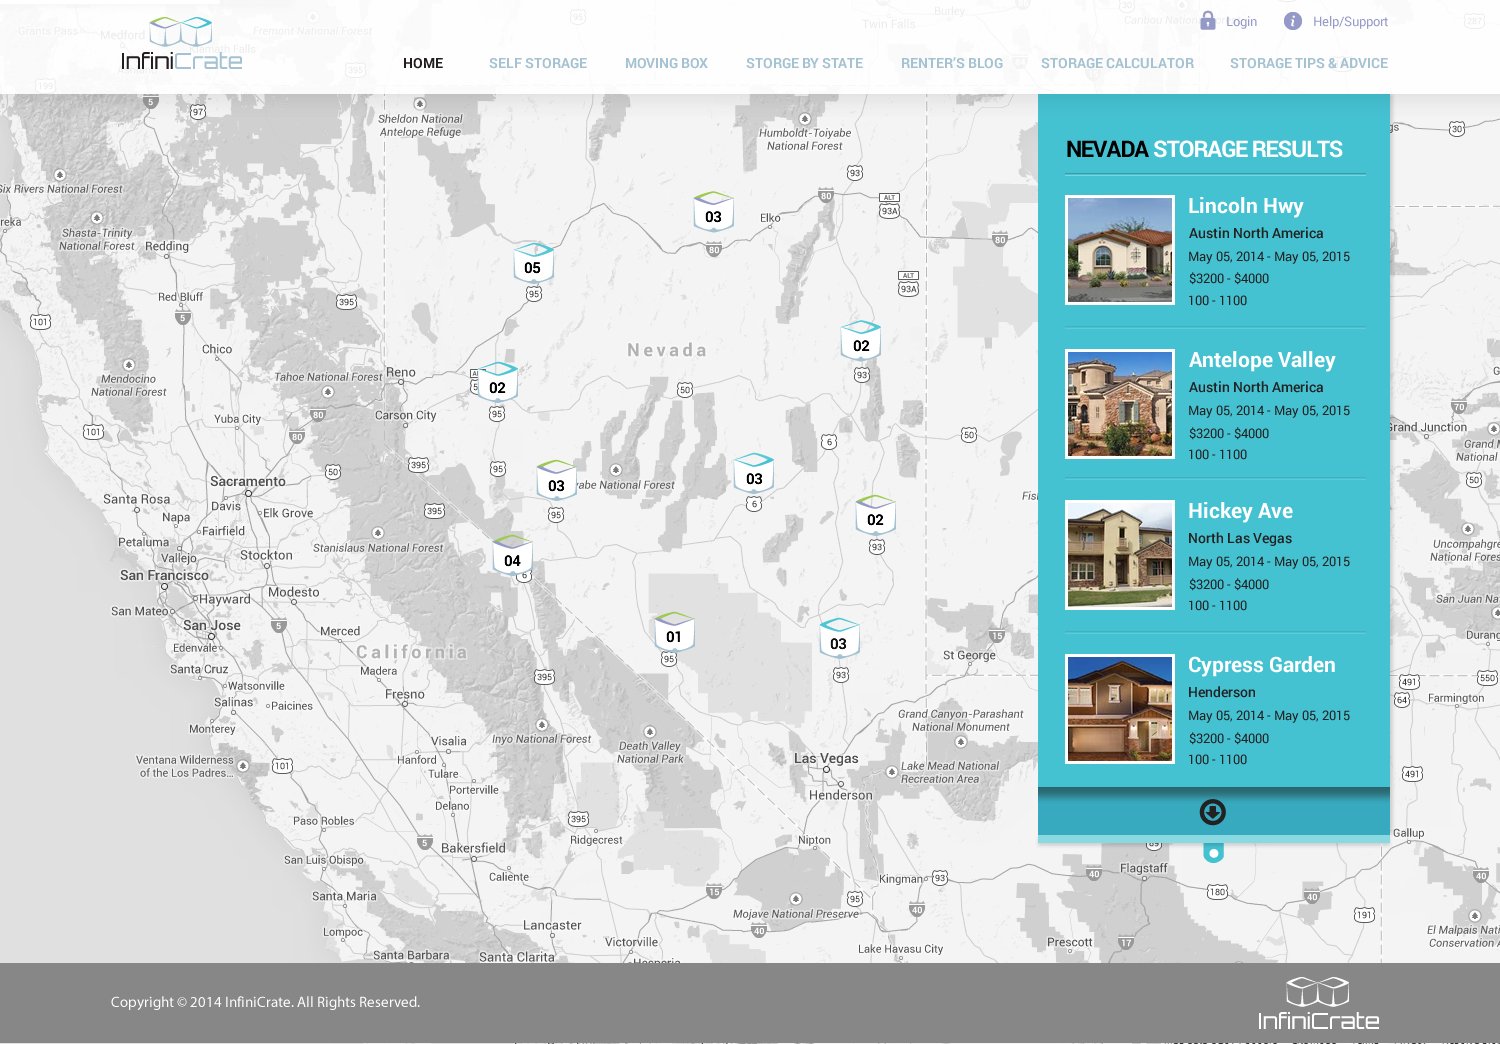Image resolution: width=1500 pixels, height=1044 pixels.
Task: Click 'Henderson' in Cypress Garden listing
Action: [1222, 692]
